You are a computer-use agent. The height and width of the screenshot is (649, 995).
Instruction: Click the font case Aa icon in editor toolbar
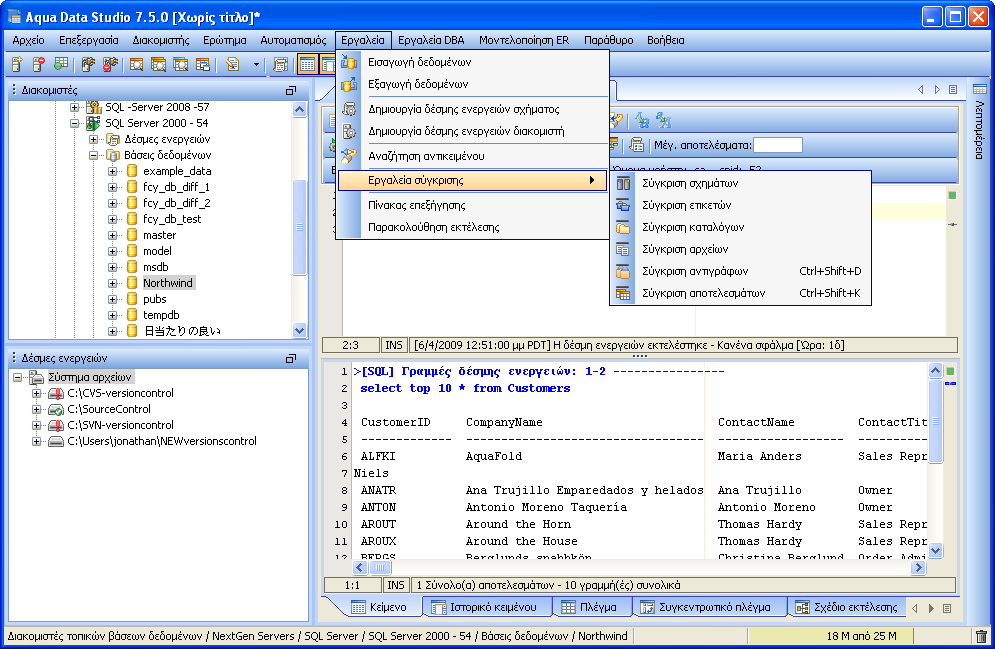tap(642, 119)
